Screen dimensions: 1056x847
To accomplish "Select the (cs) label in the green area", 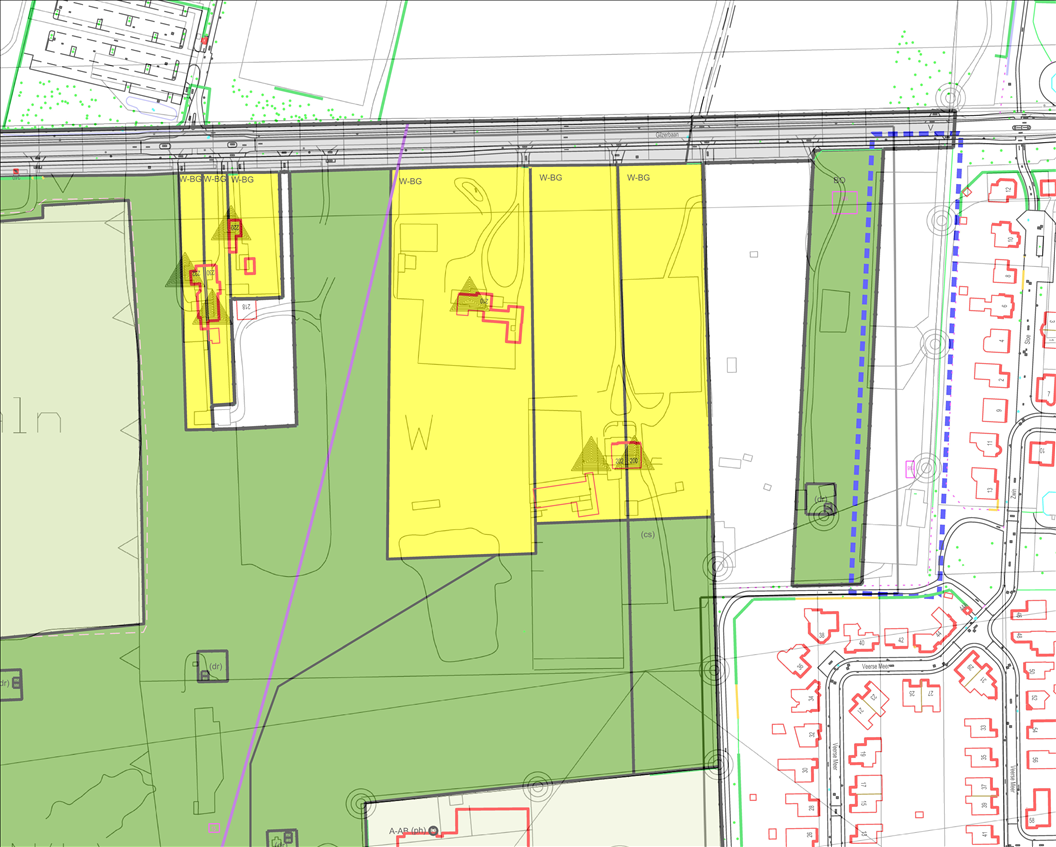I will point(647,535).
